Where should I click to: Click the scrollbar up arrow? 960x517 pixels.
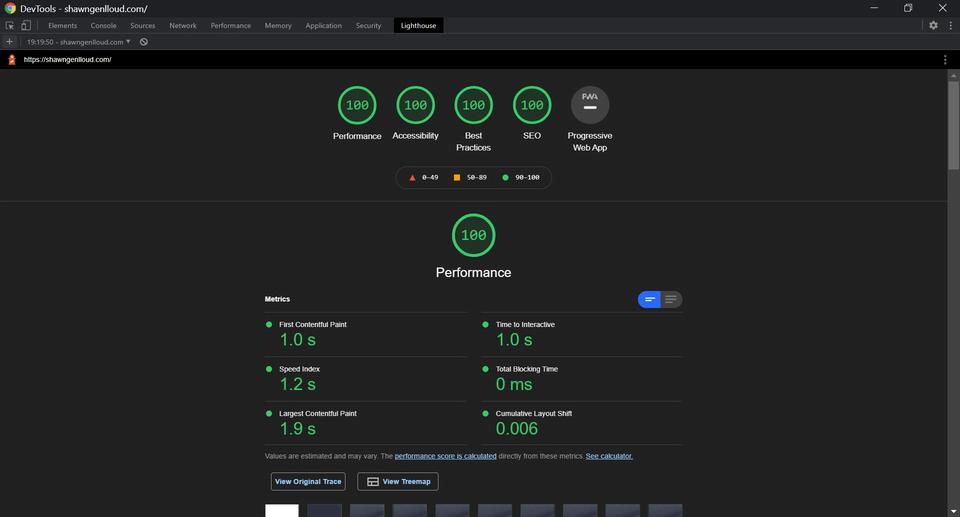coord(953,74)
